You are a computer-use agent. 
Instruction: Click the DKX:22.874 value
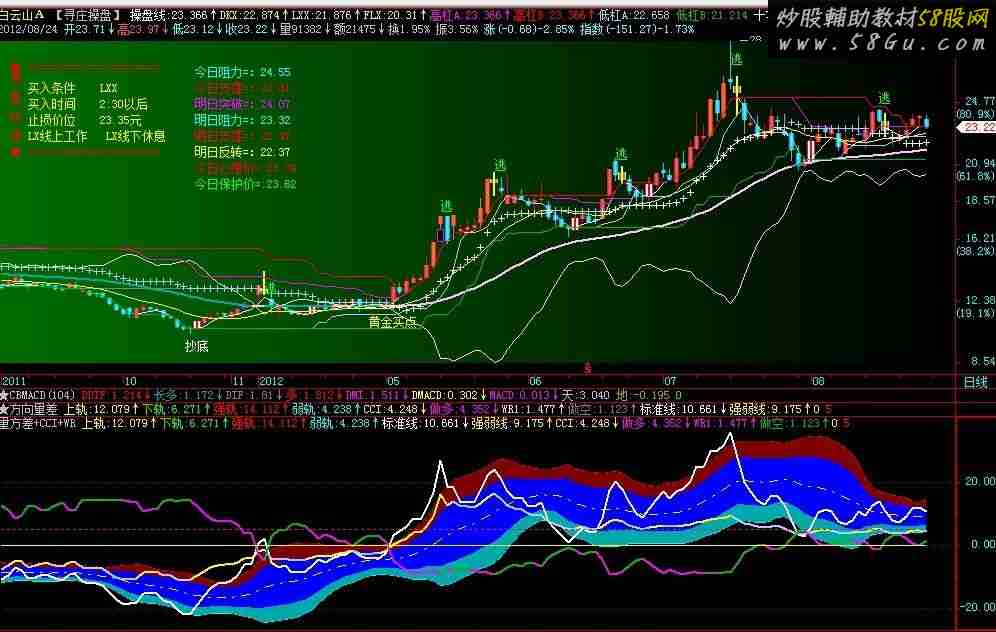[250, 15]
